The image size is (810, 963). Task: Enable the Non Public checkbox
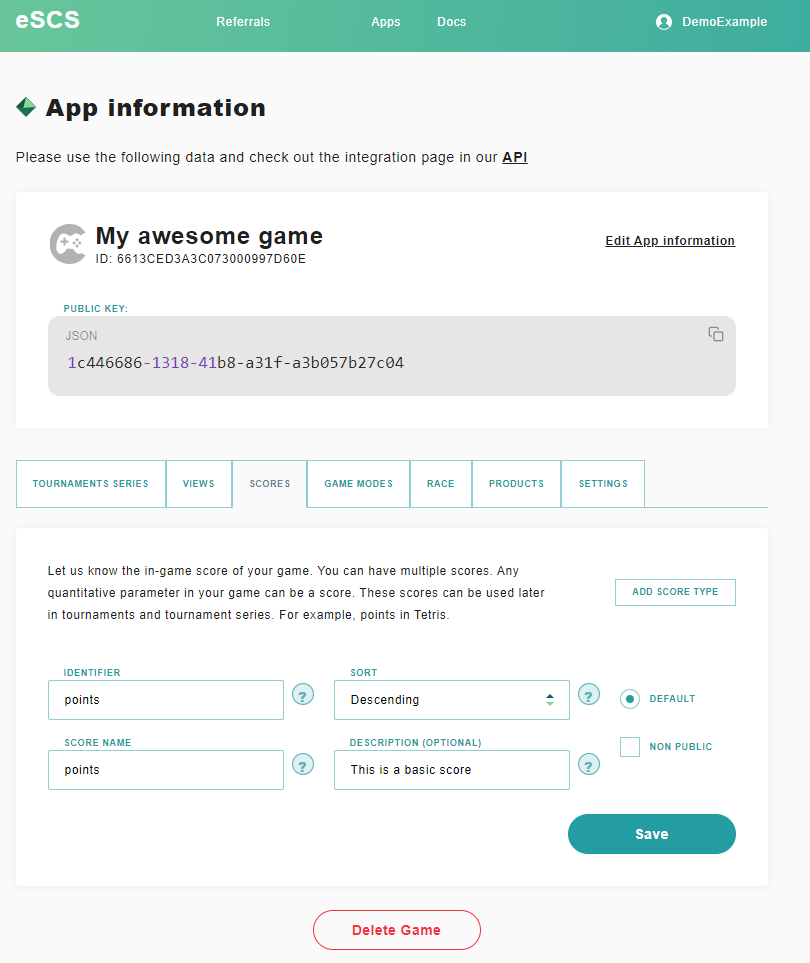(x=630, y=747)
